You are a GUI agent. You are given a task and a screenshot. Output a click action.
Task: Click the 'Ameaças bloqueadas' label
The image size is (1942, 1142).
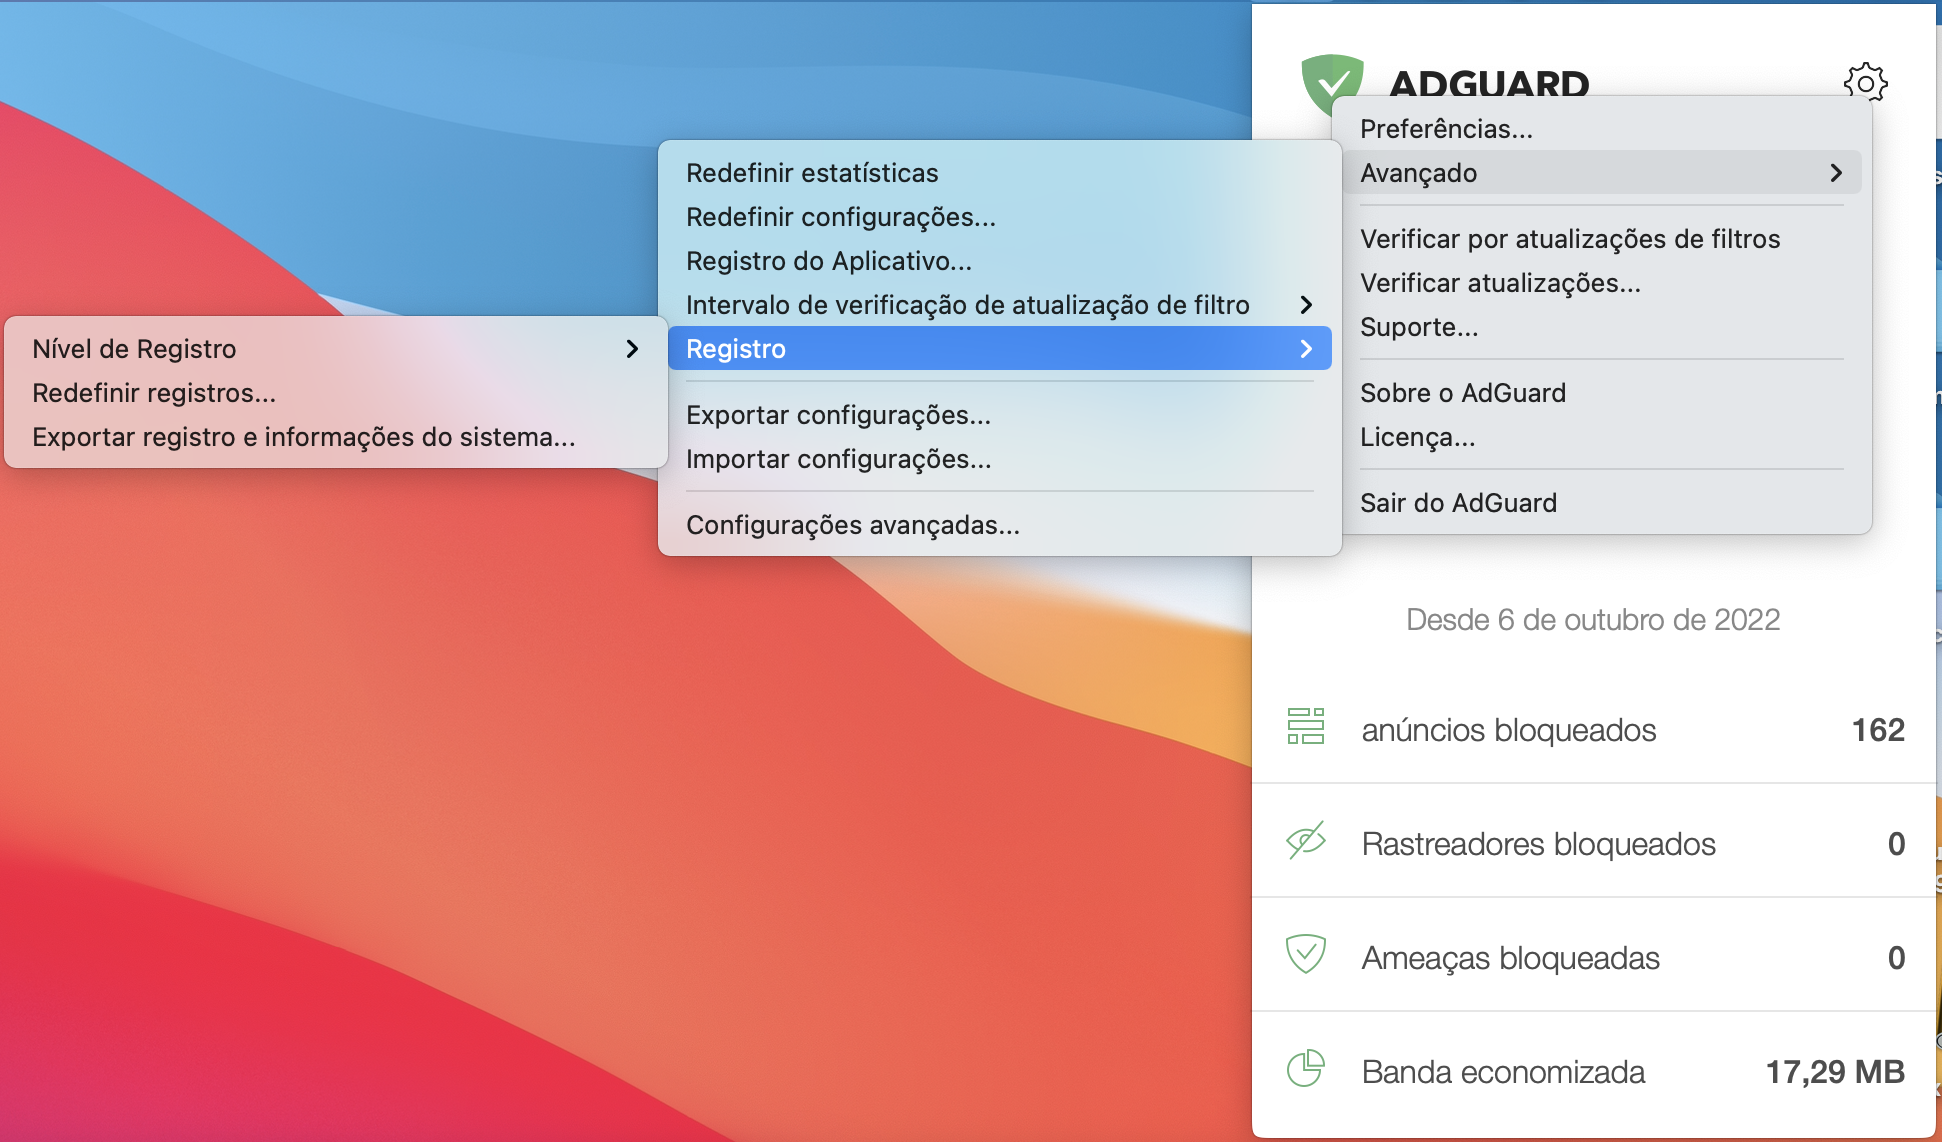pos(1511,958)
